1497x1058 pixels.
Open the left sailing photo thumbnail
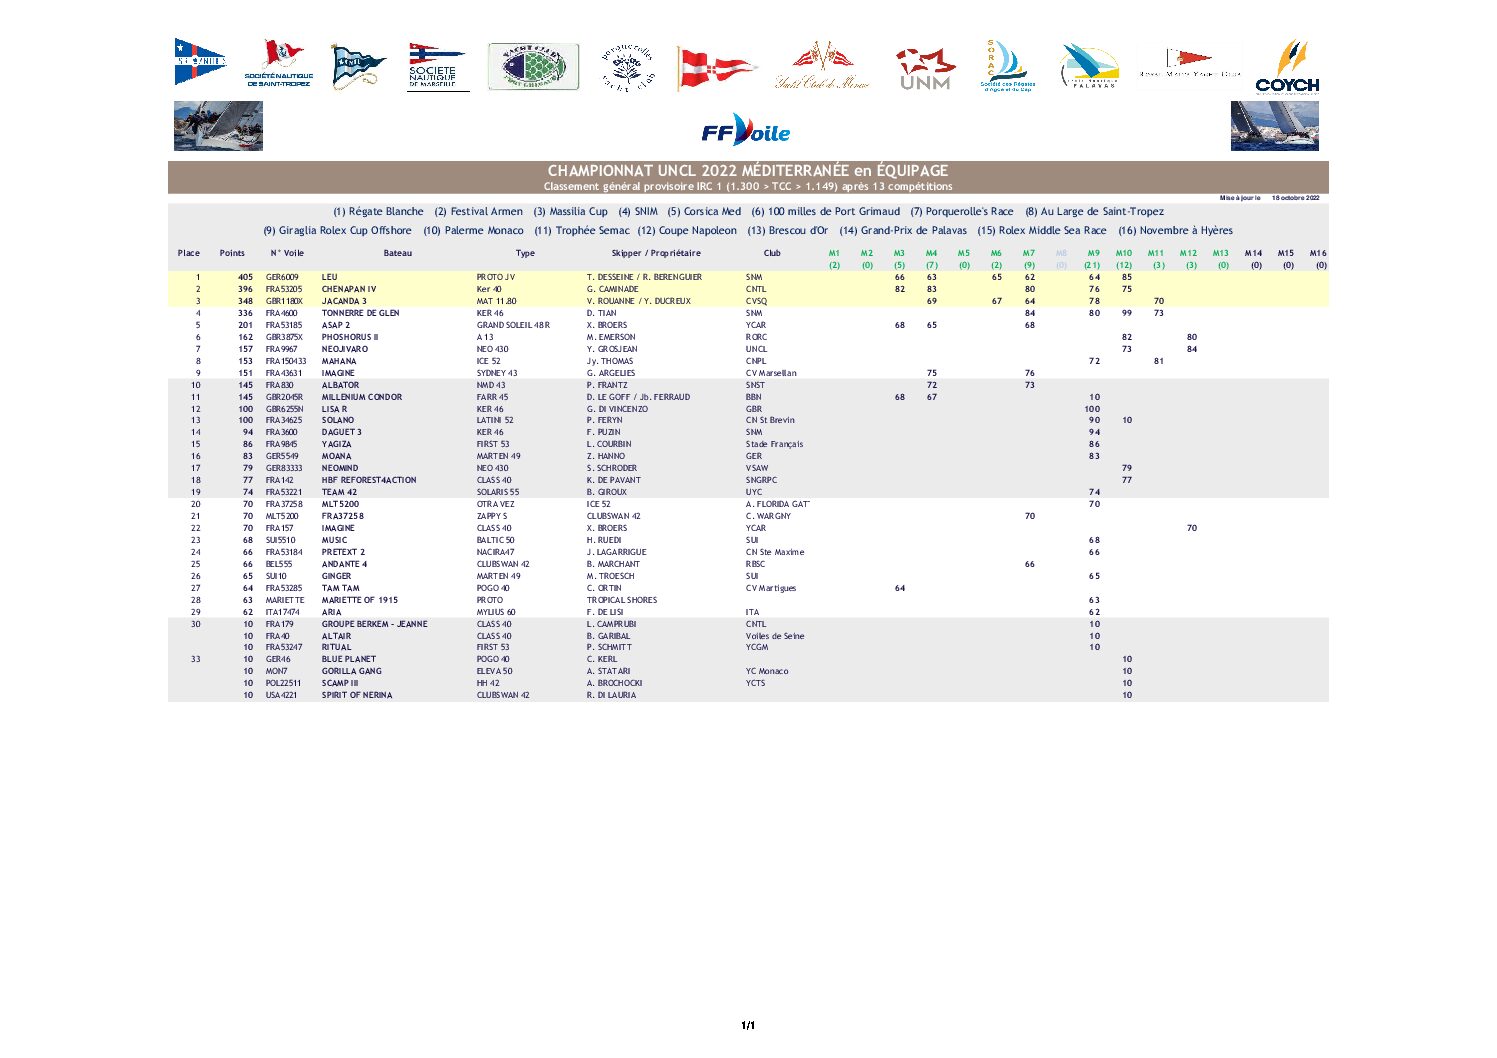(x=218, y=126)
